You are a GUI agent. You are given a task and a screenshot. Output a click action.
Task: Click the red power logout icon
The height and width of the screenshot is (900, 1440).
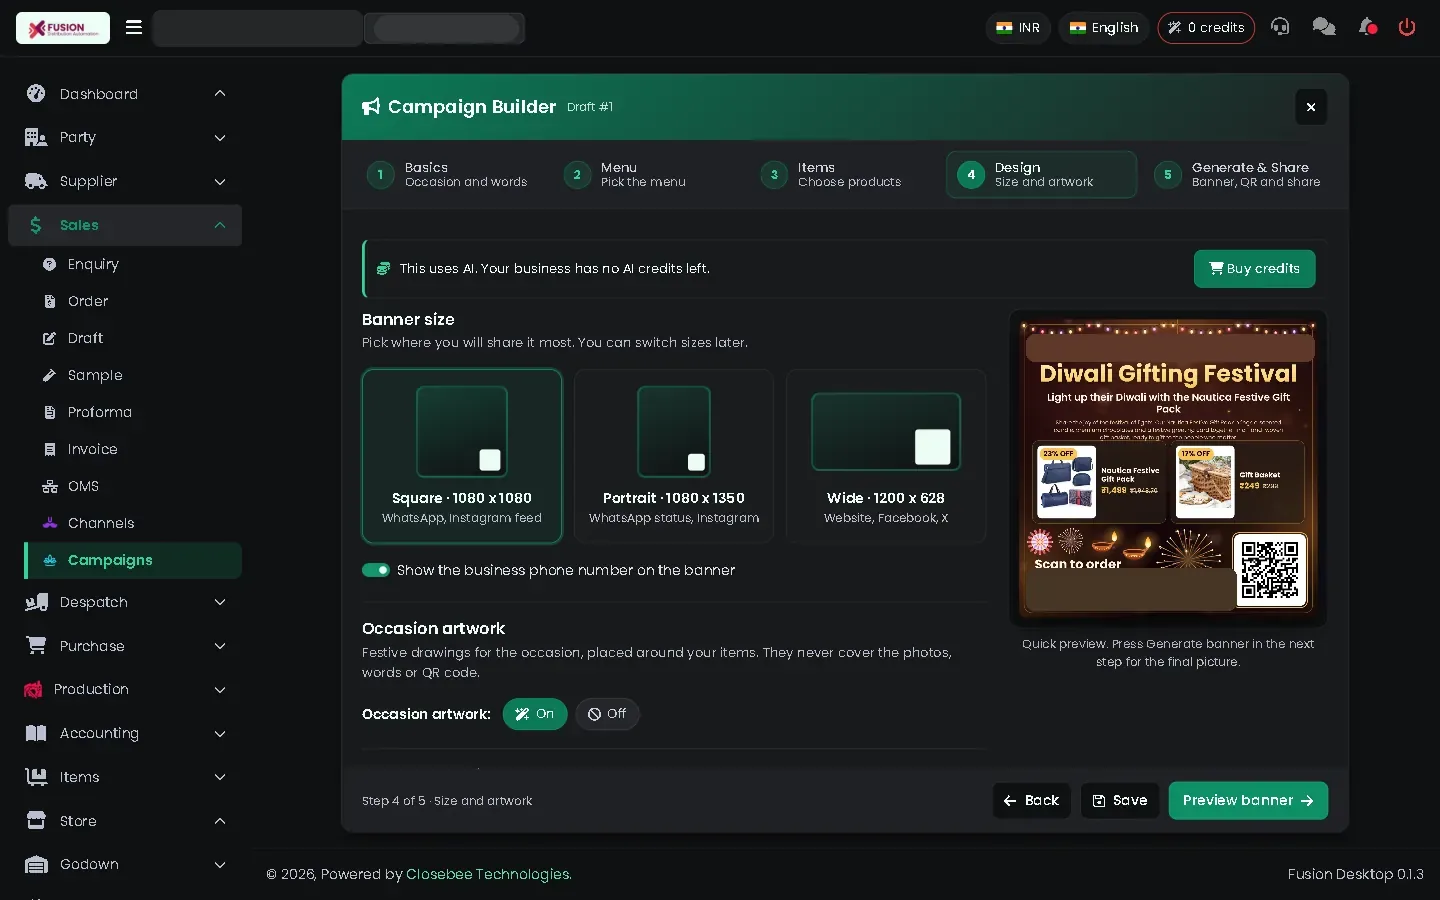(1407, 27)
